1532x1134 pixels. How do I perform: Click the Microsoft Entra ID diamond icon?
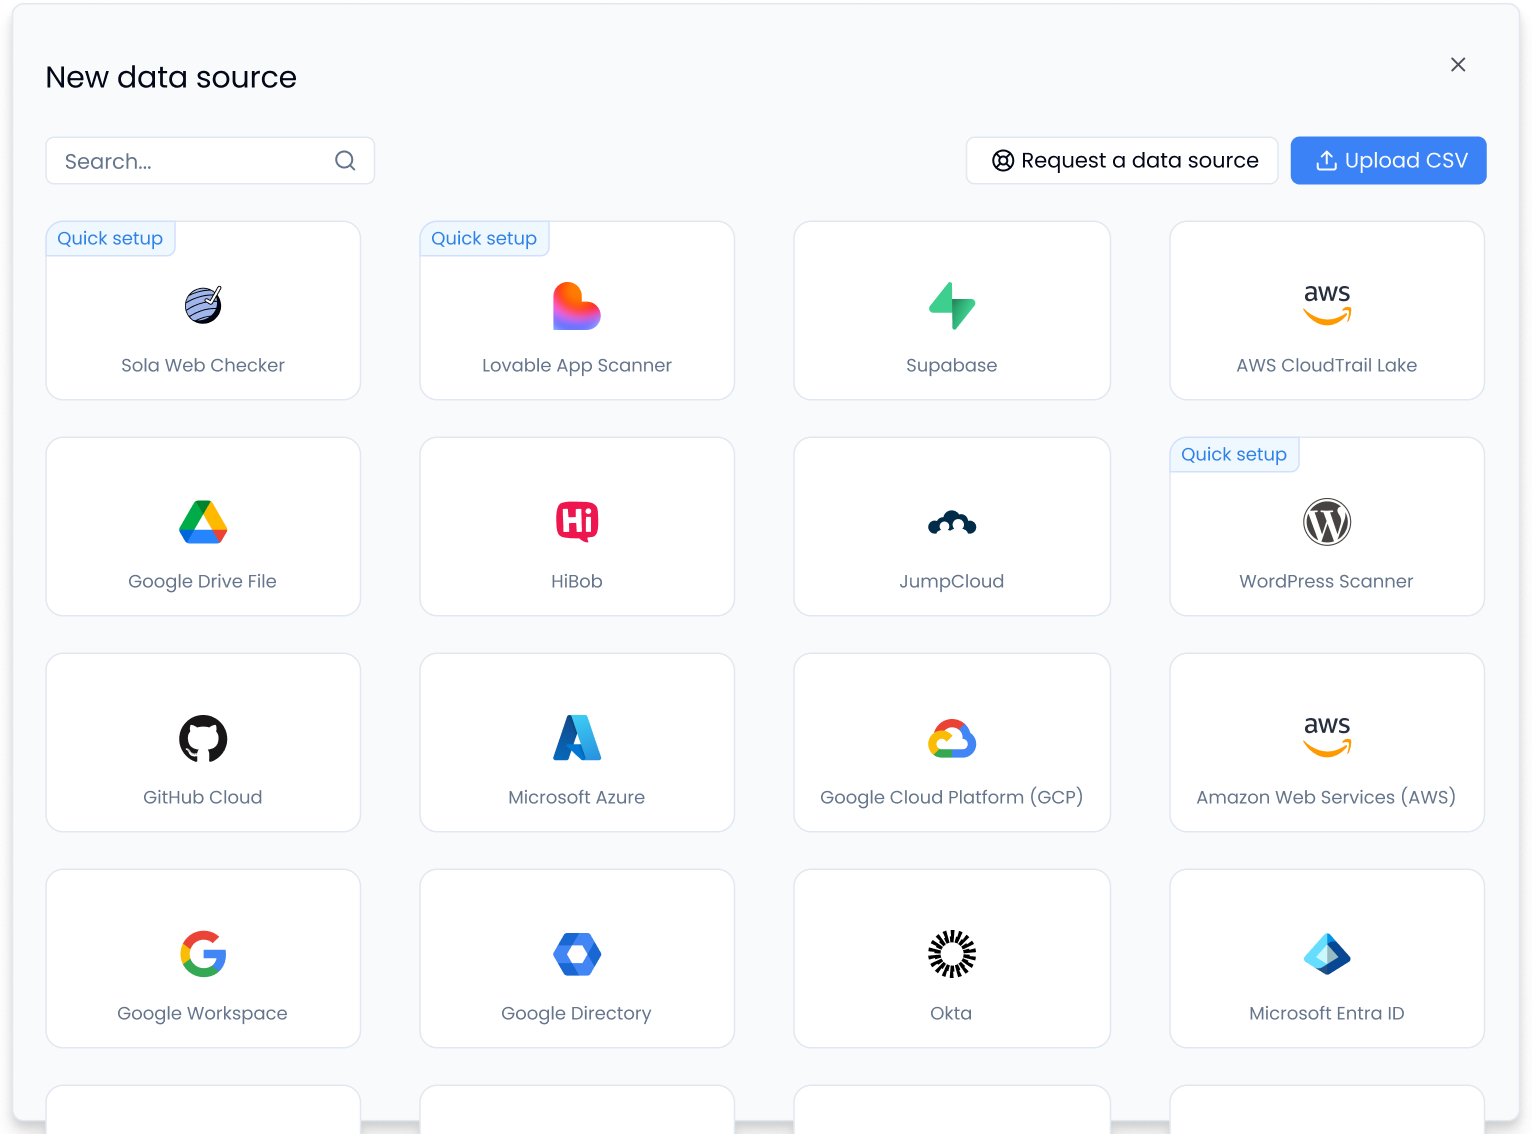(1326, 954)
